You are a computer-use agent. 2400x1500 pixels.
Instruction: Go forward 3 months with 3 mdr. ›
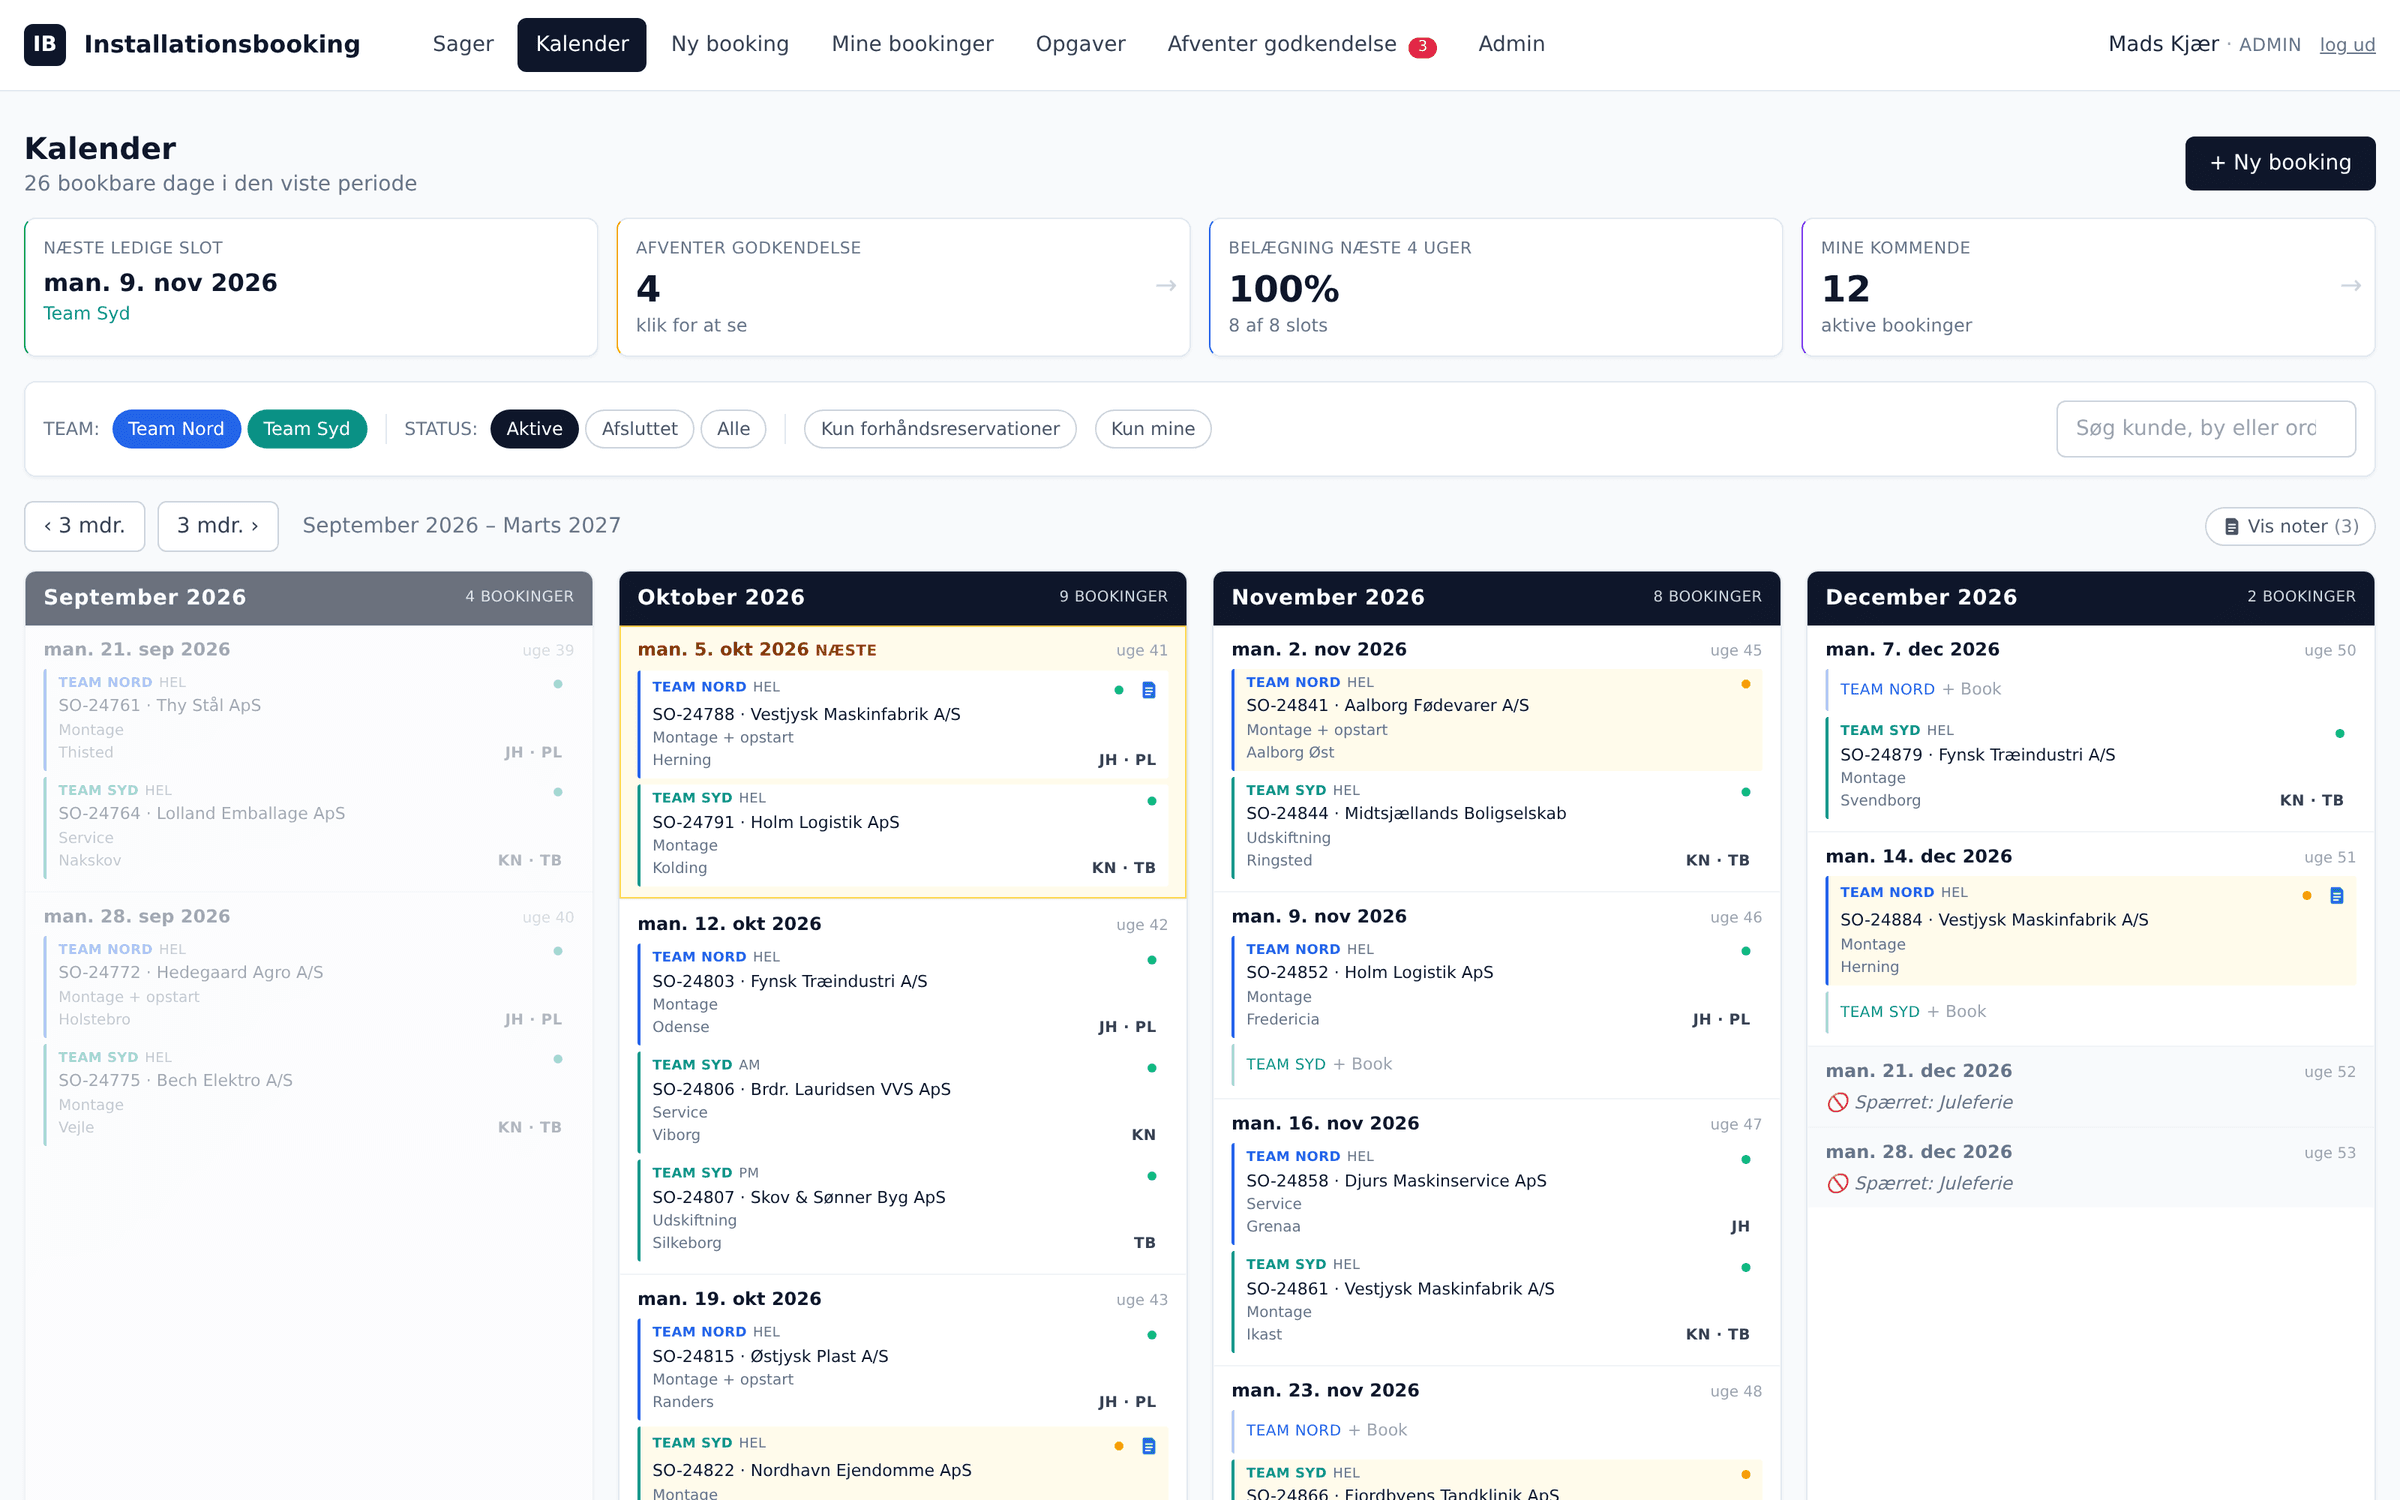point(218,526)
